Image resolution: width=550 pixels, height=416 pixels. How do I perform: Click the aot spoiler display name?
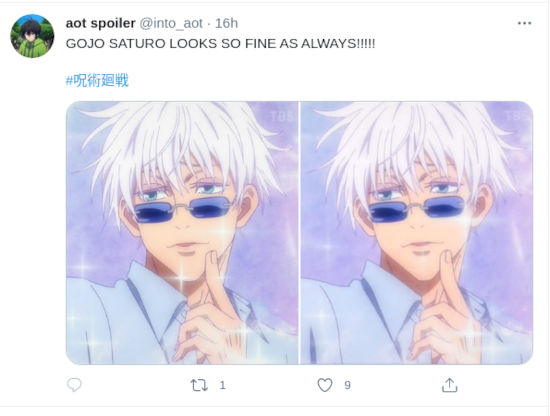[100, 23]
